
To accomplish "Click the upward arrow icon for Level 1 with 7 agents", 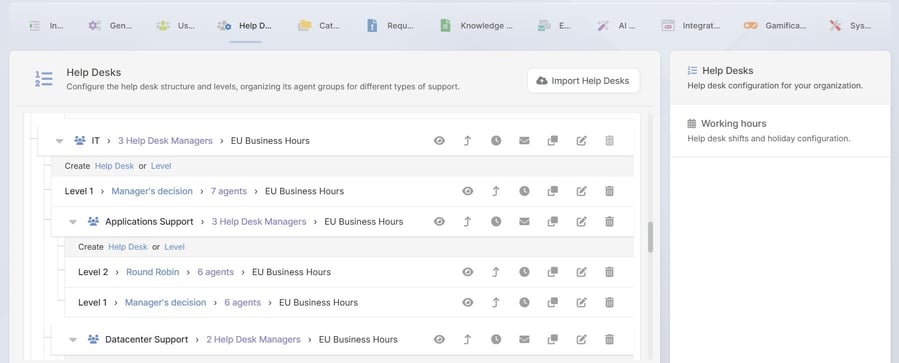I will click(x=496, y=191).
